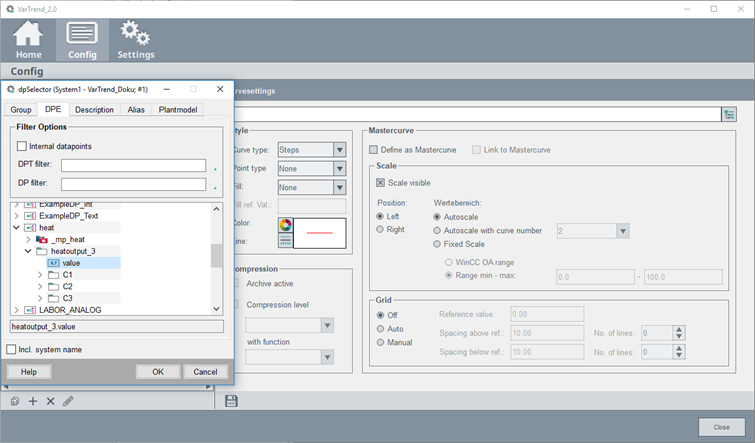The image size is (755, 443).
Task: Open the Settings gears icon
Action: pyautogui.click(x=135, y=39)
